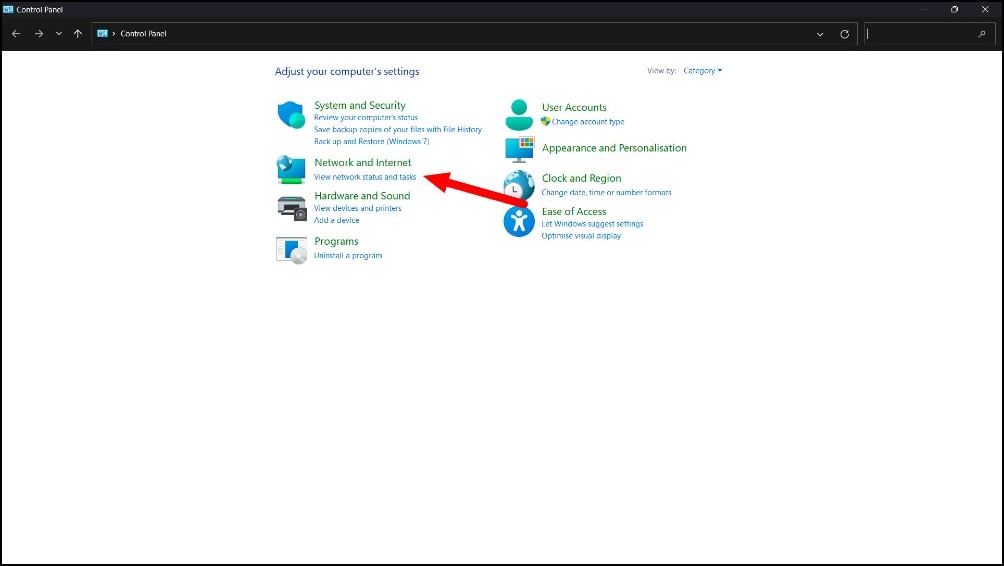Screen dimensions: 1004x566
Task: Open User Accounts heading link
Action: coord(574,108)
